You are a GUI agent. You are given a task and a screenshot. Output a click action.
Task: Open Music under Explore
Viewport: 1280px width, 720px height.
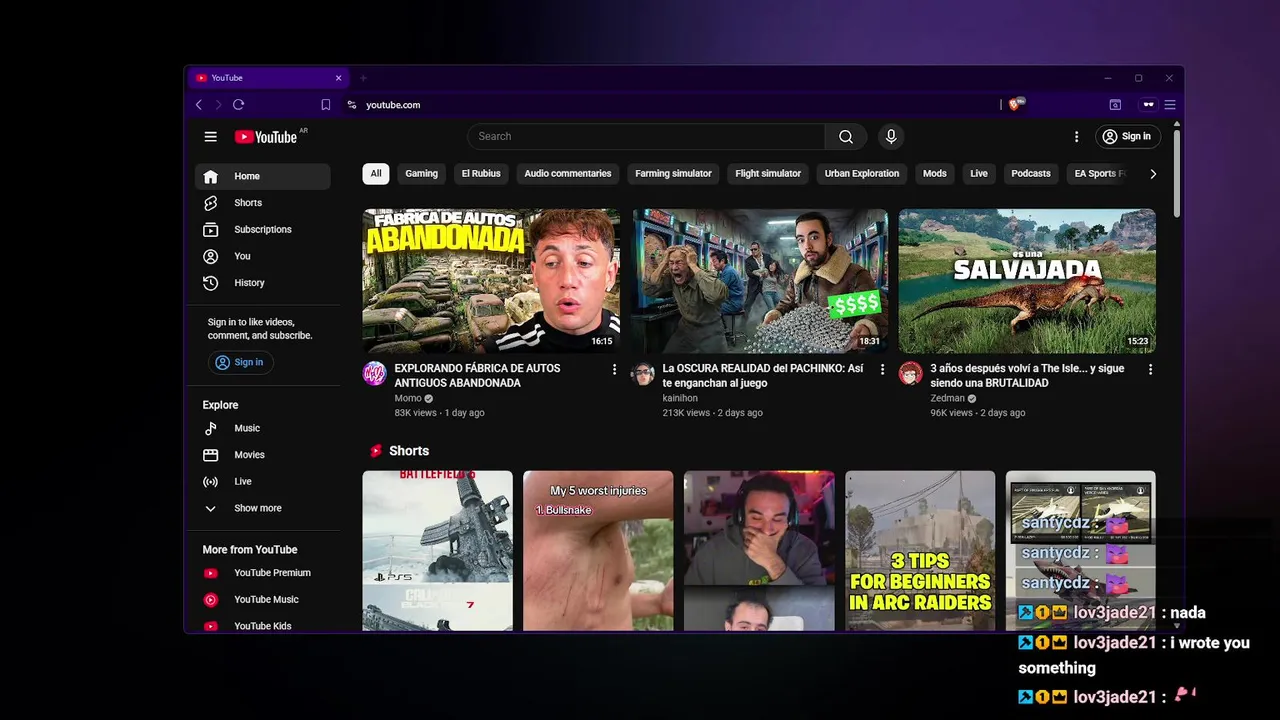point(262,428)
